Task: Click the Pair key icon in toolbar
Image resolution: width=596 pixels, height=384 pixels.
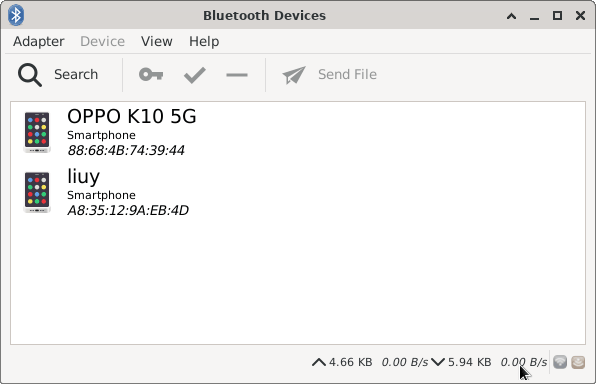Action: click(x=151, y=75)
